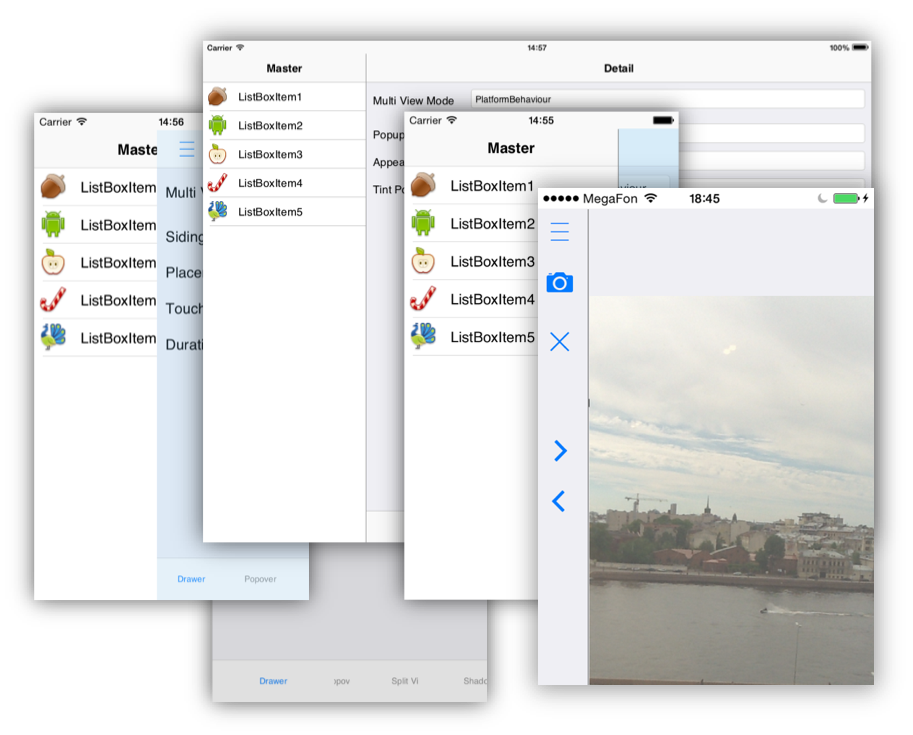
Task: Select Popover tab in leftmost phone
Action: tap(260, 579)
